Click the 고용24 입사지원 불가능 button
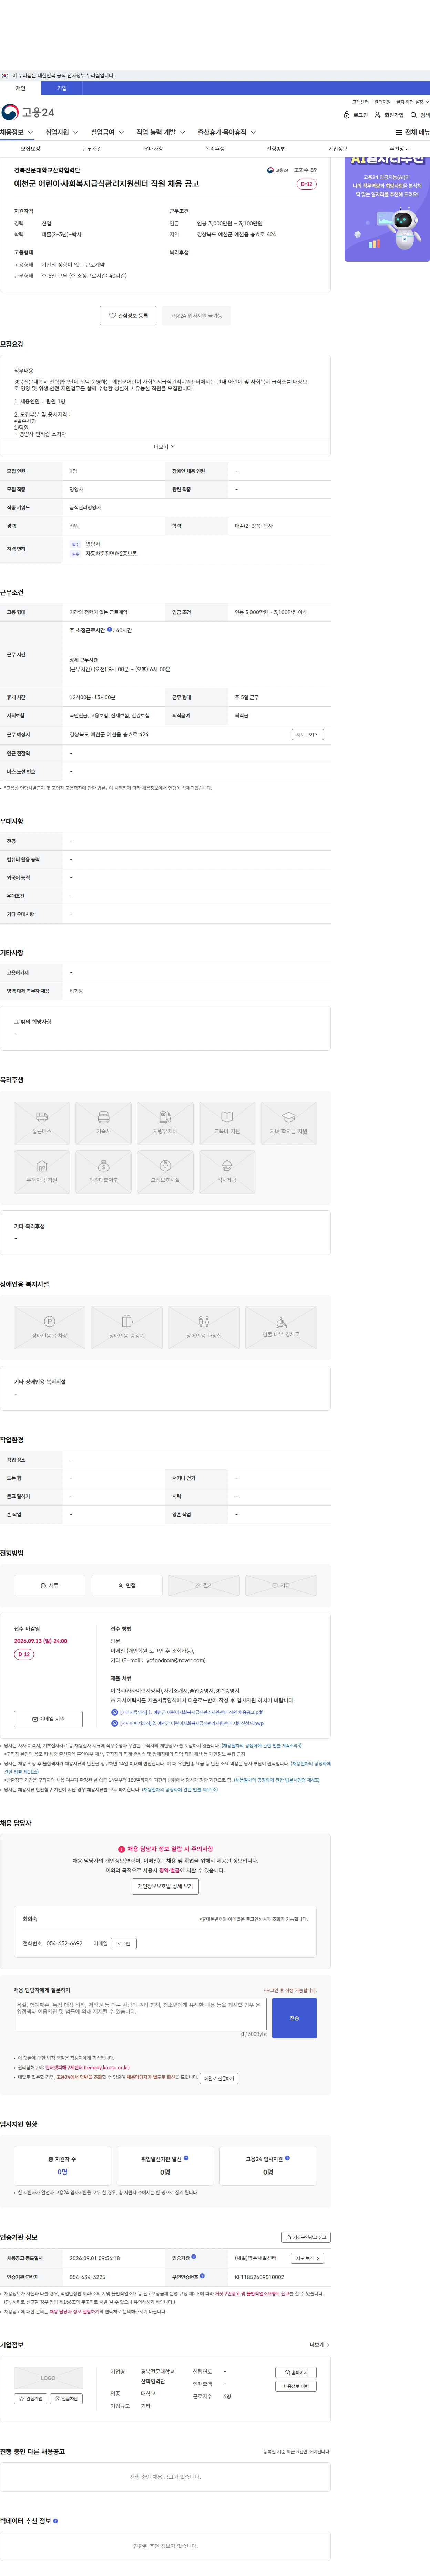The image size is (430, 2576). (196, 316)
